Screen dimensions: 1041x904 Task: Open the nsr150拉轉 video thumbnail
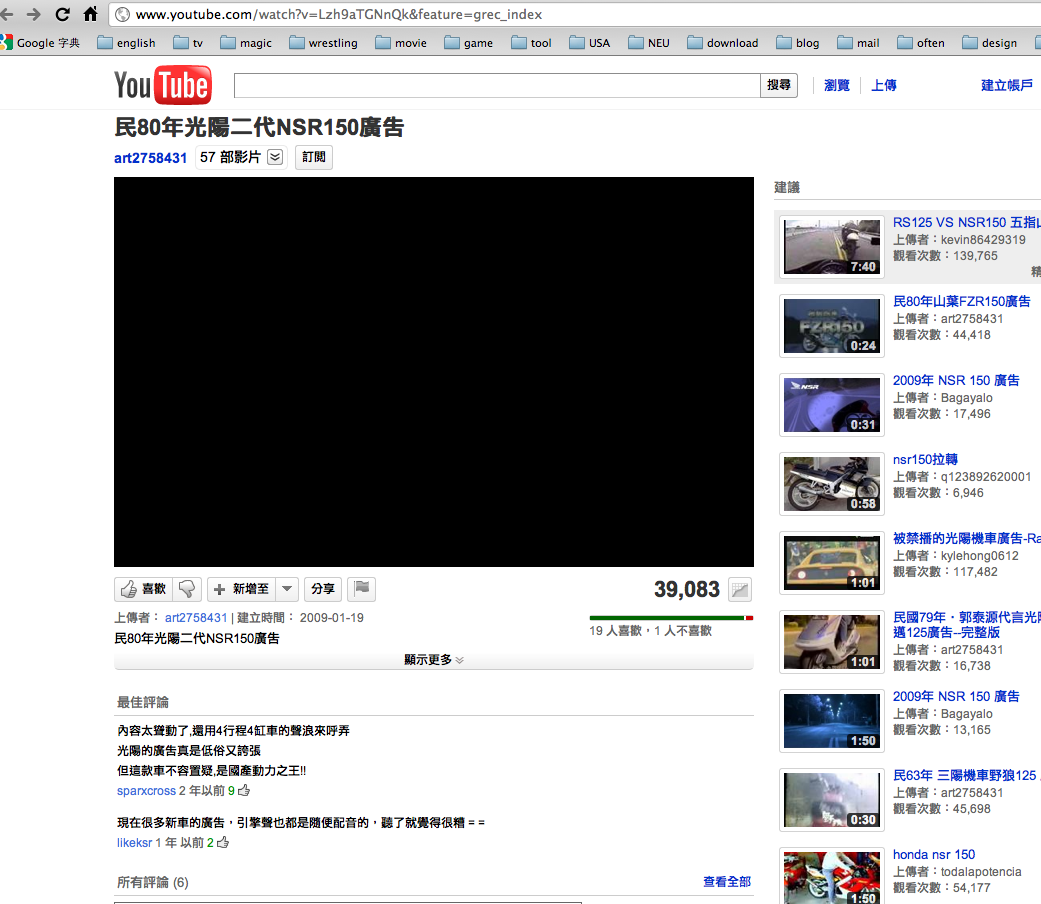coord(832,484)
